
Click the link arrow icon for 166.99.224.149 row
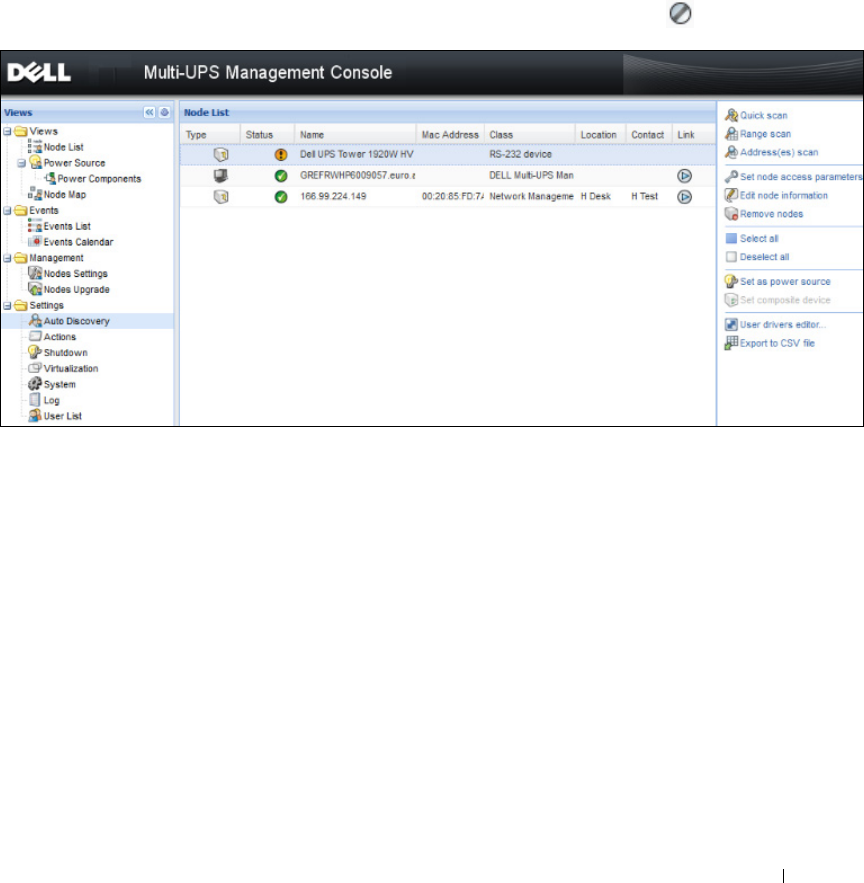pyautogui.click(x=684, y=197)
